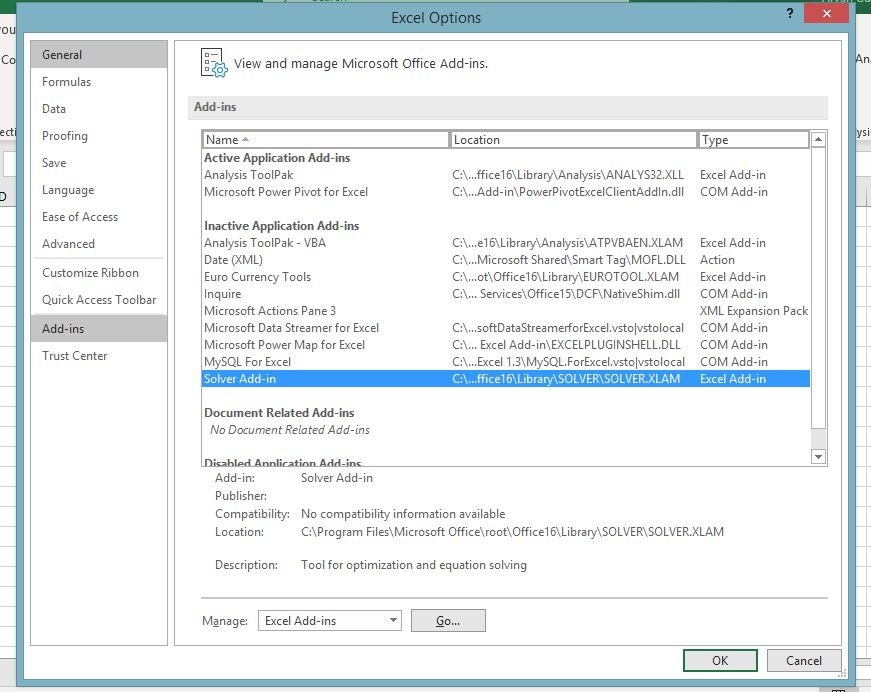The image size is (871, 692).
Task: Open the Trust Center category
Action: point(99,356)
